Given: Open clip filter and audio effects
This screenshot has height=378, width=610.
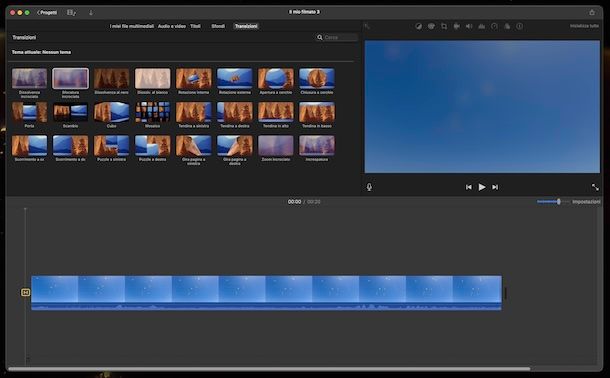Looking at the screenshot, I should click(x=507, y=26).
